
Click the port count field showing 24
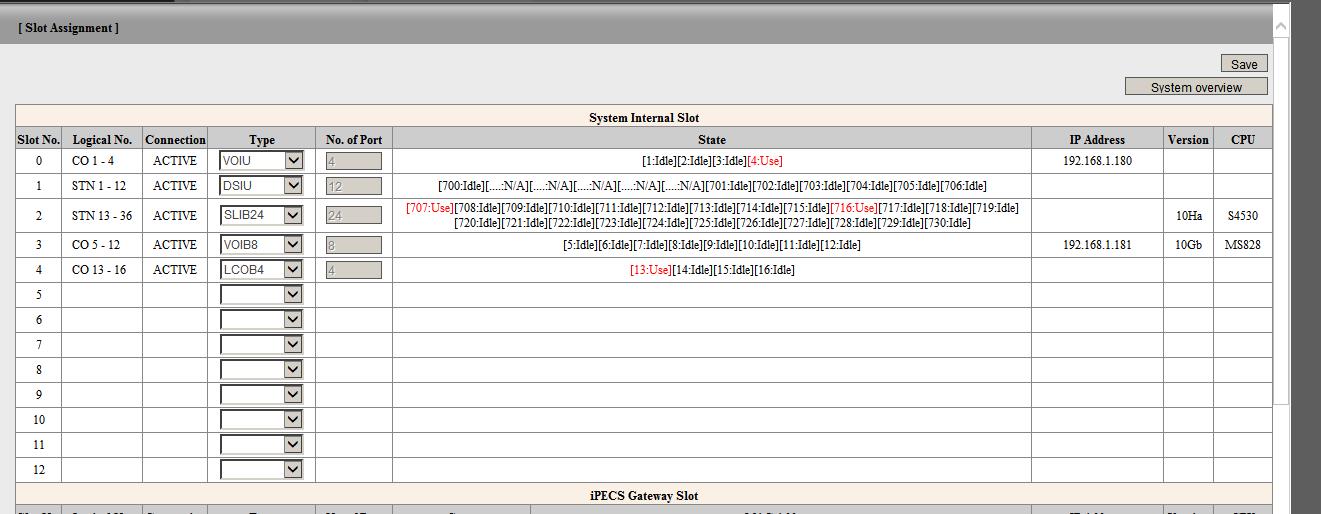click(353, 215)
